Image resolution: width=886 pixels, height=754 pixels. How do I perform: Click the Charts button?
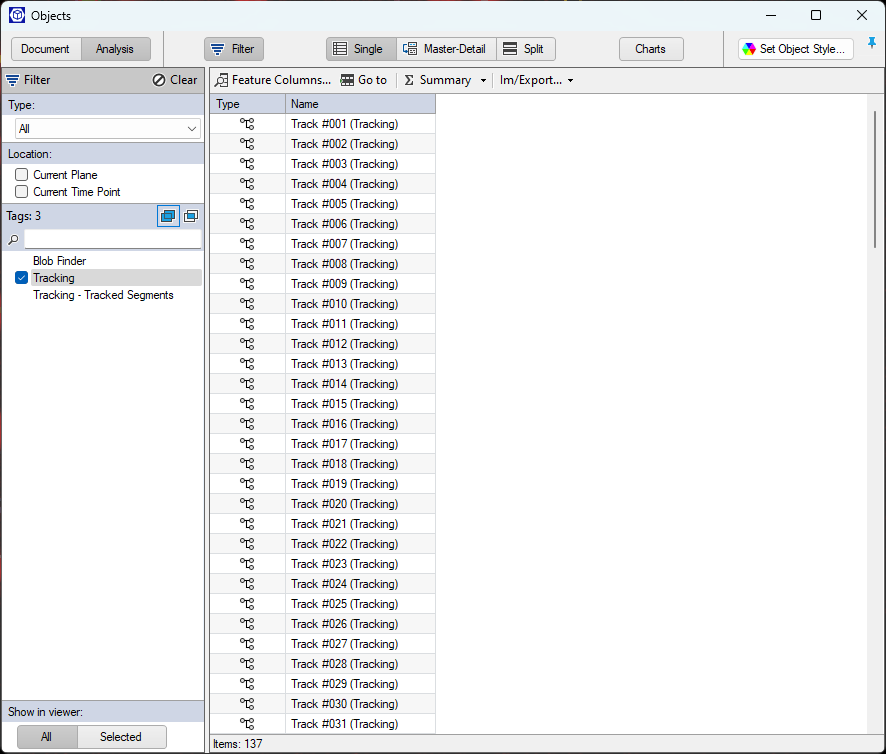651,48
